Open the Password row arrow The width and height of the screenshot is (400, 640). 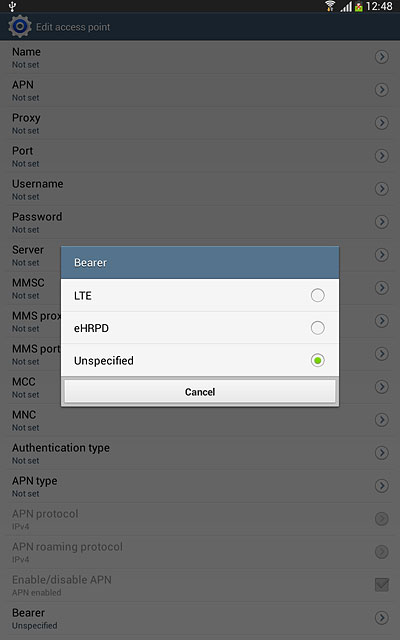pos(382,222)
